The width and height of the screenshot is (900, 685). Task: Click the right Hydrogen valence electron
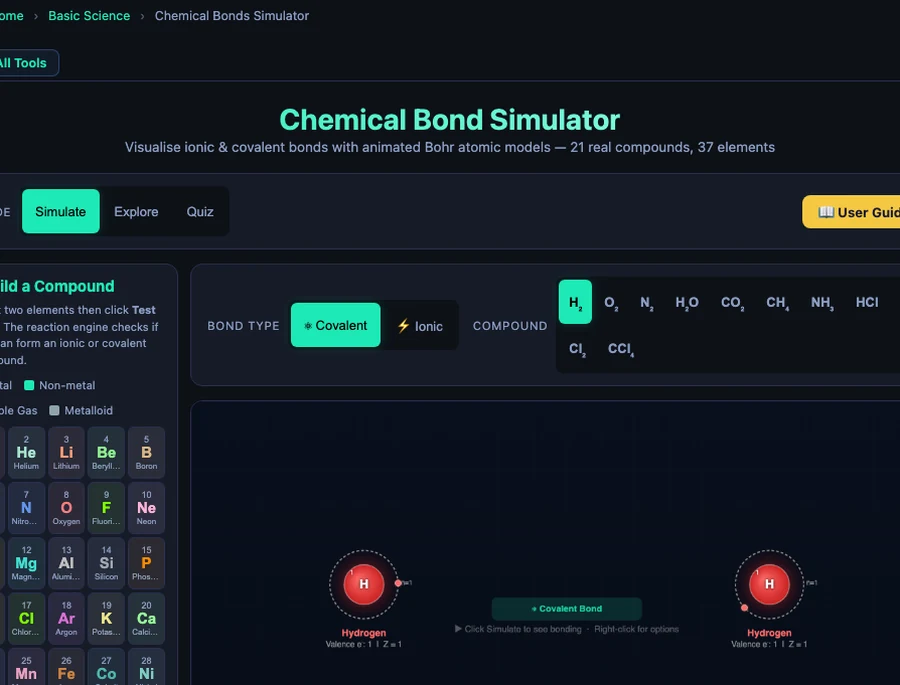(x=744, y=607)
